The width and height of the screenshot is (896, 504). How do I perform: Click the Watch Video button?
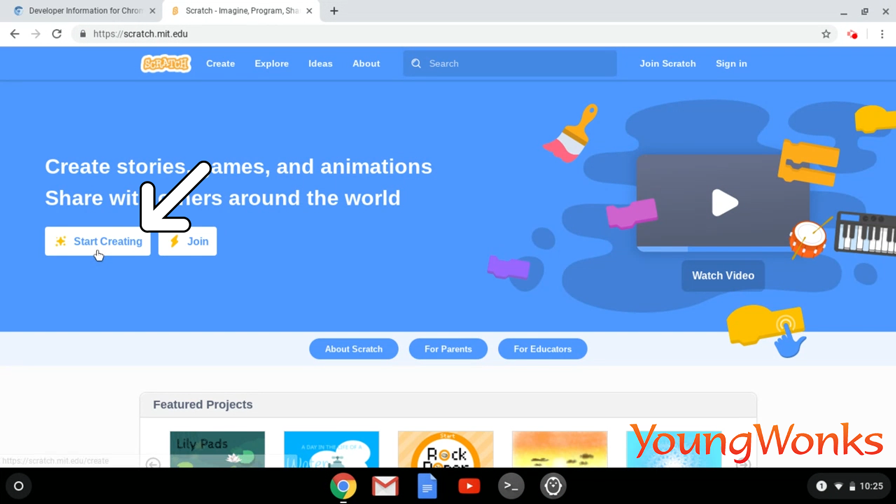(723, 275)
